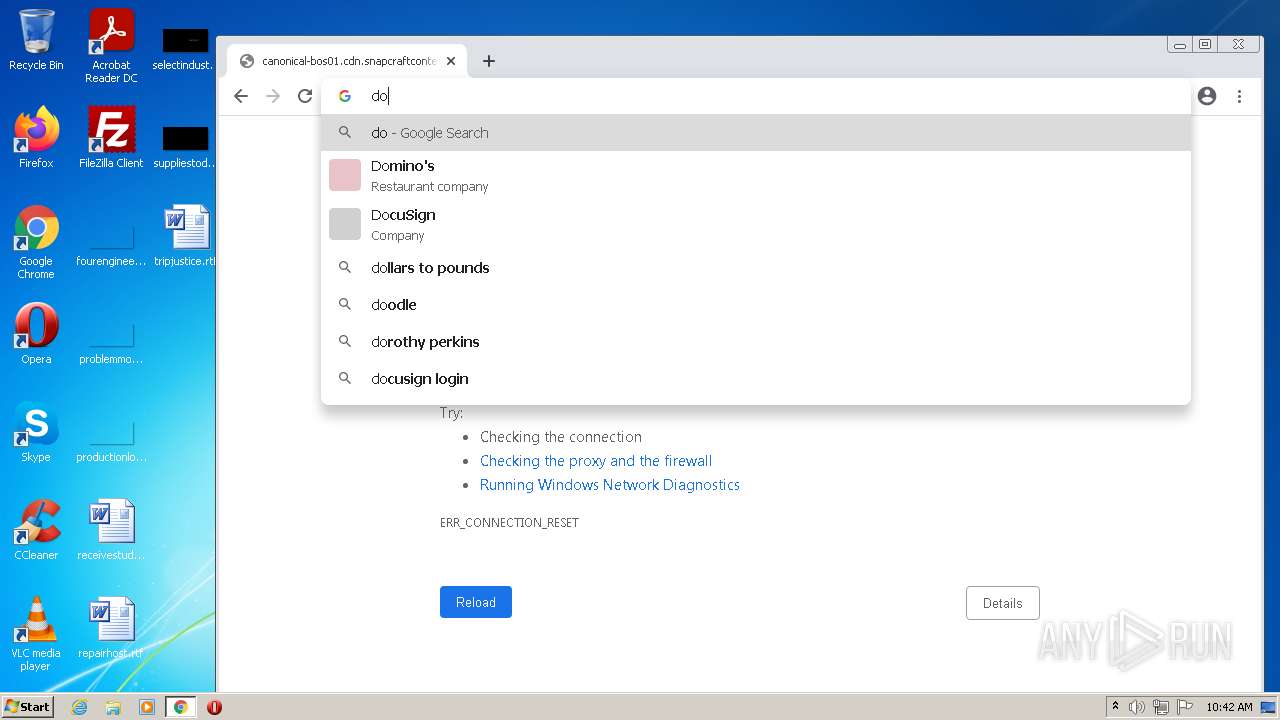Switch to Chrome taskbar button
The image size is (1280, 720).
181,707
